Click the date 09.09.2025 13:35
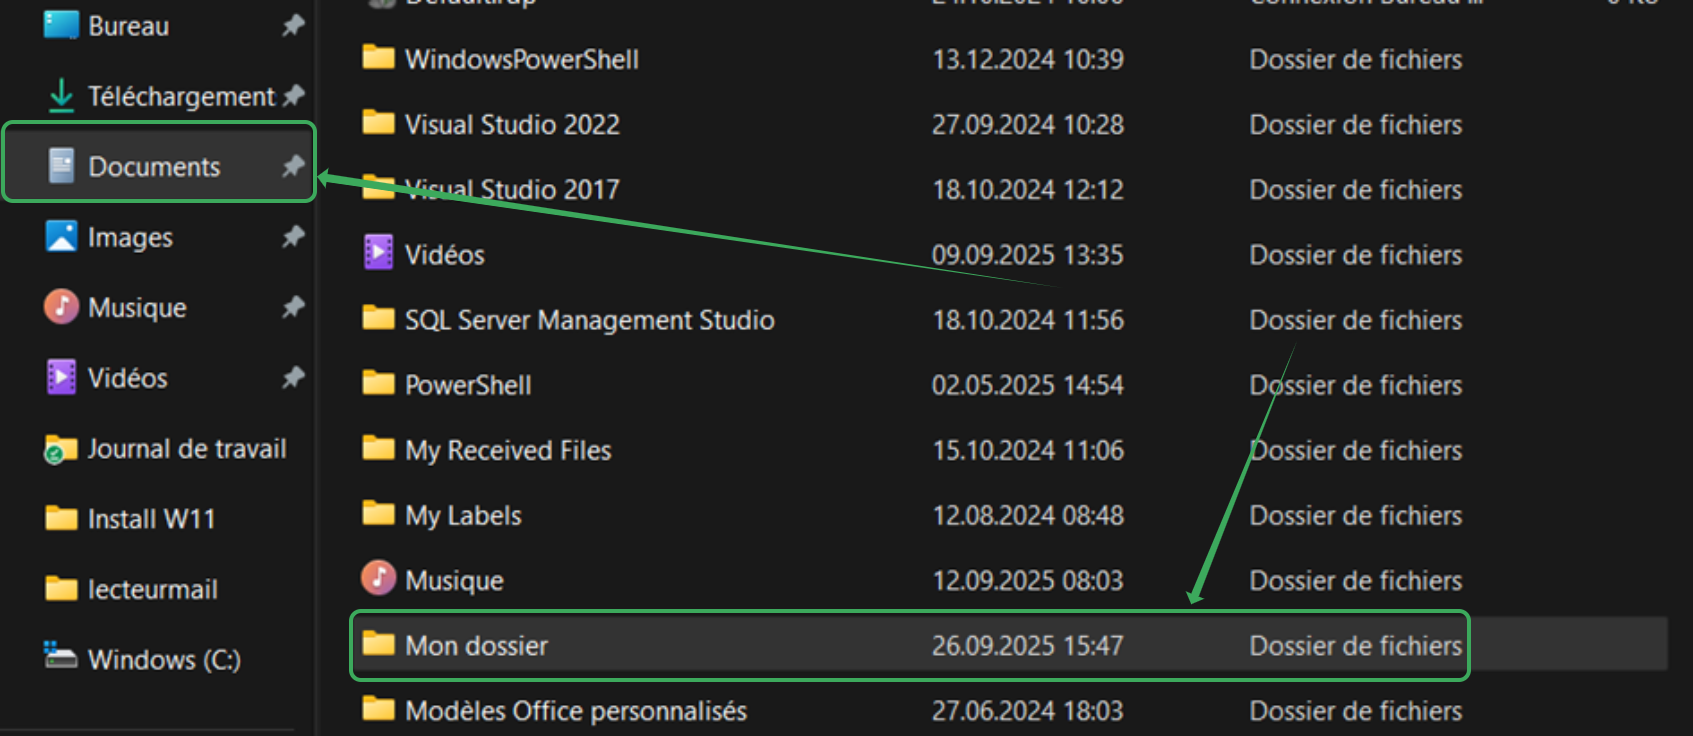The width and height of the screenshot is (1693, 736). pyautogui.click(x=1028, y=254)
